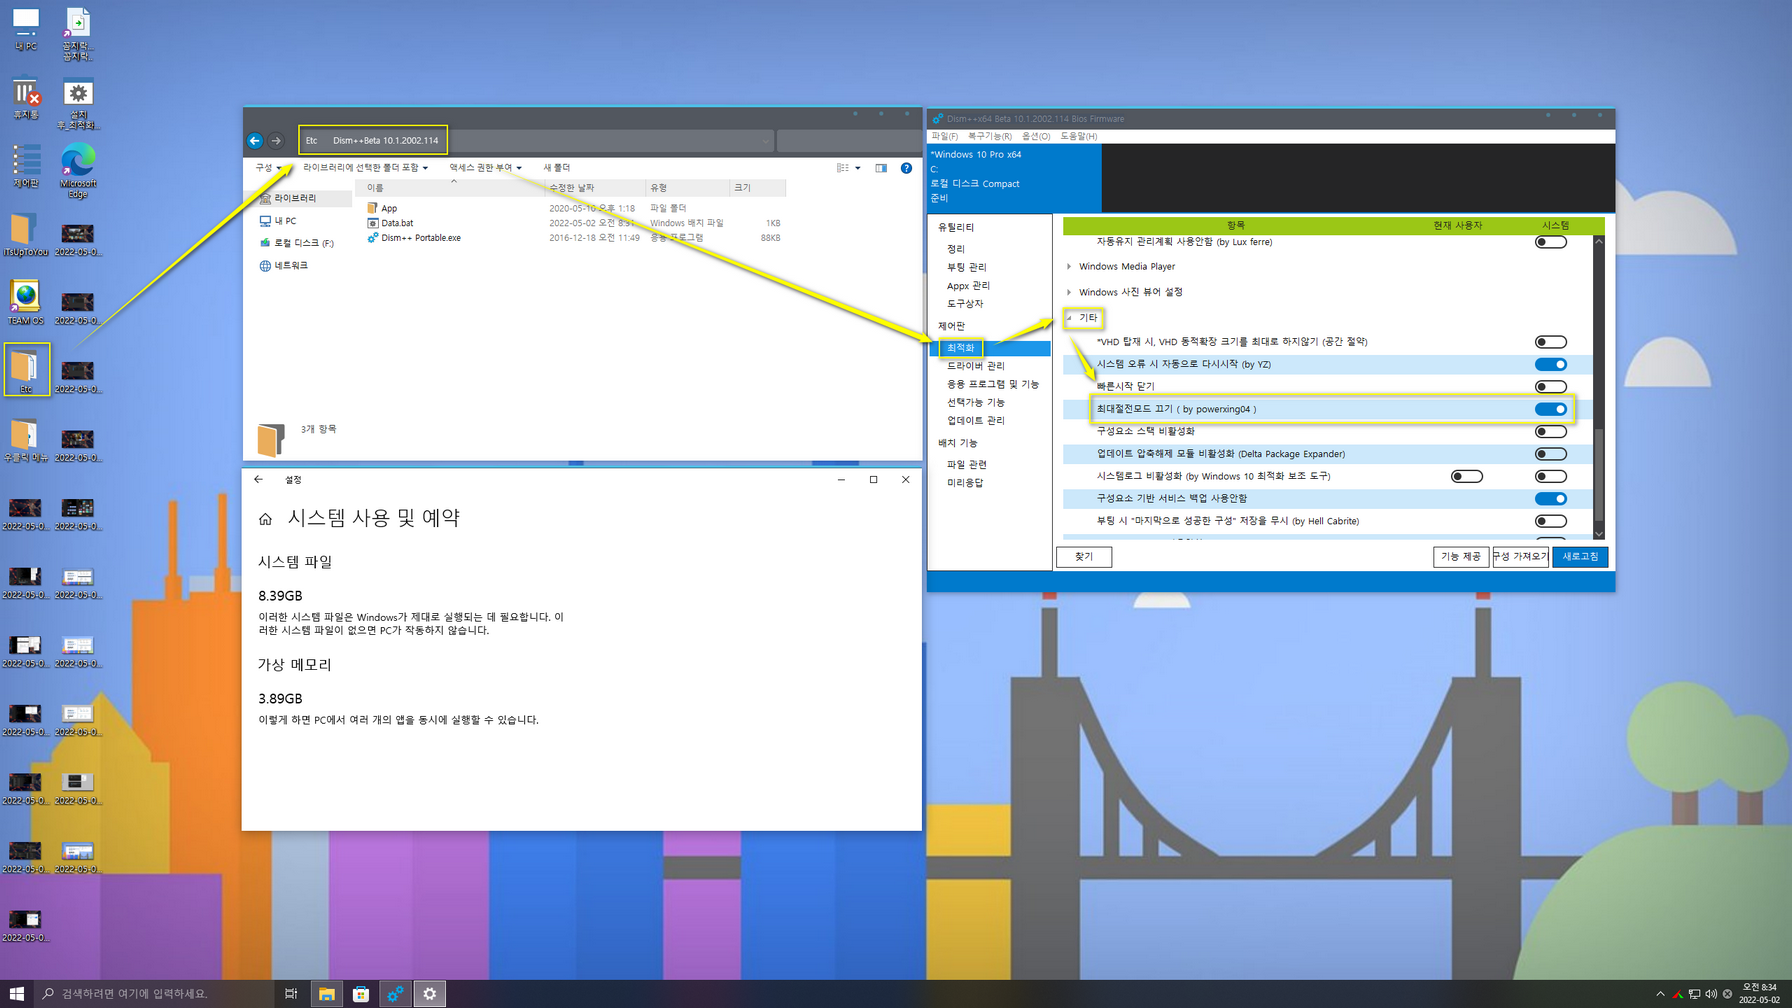Image resolution: width=1792 pixels, height=1008 pixels.
Task: Click the taskbar search box
Action: (x=152, y=994)
